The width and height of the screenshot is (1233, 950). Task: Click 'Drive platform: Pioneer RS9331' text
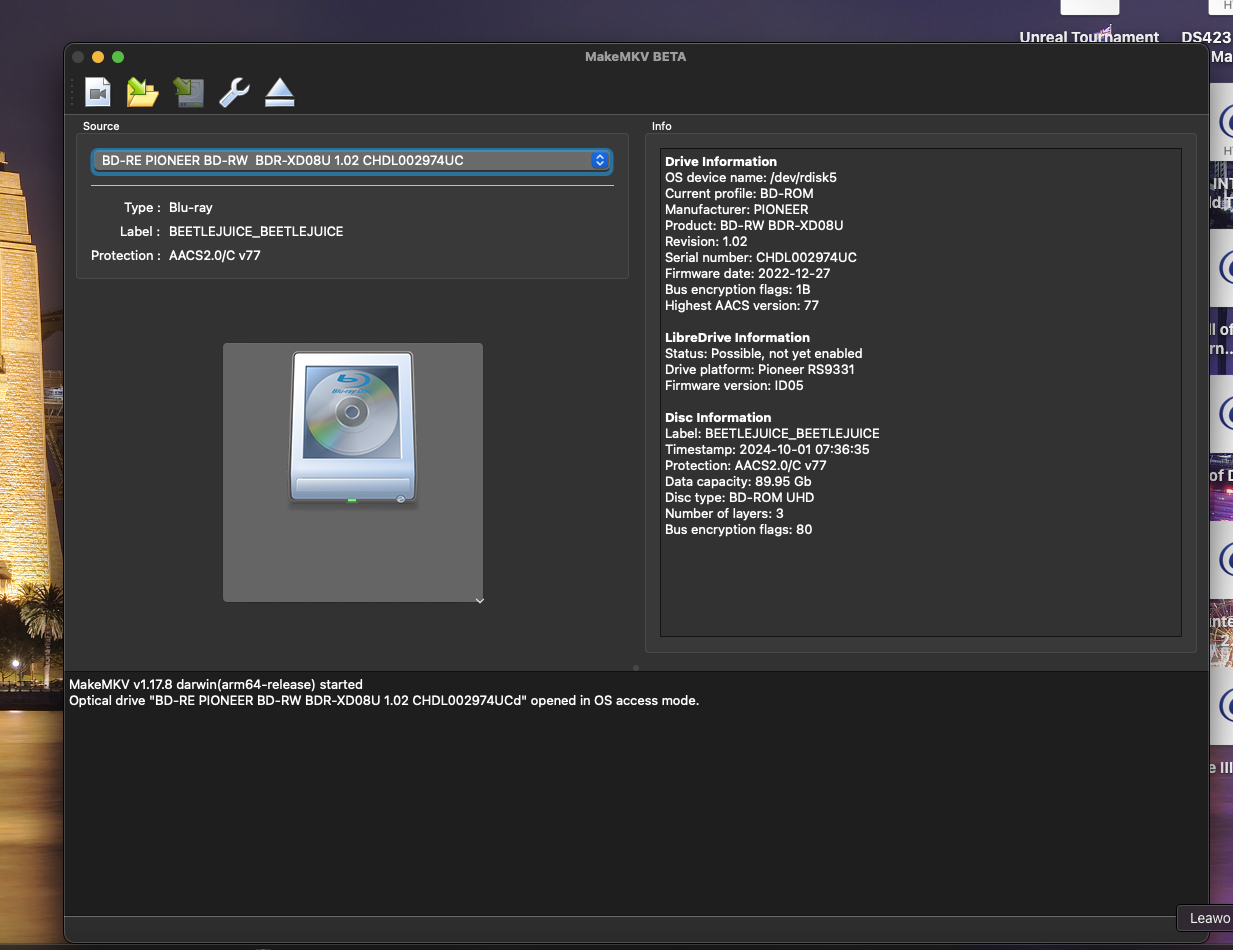pos(759,369)
